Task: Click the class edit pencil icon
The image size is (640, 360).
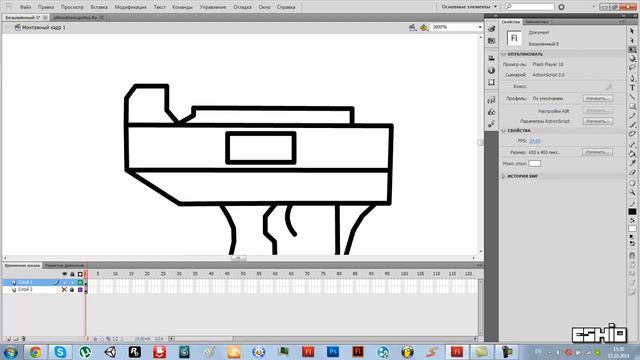Action: pyautogui.click(x=608, y=87)
